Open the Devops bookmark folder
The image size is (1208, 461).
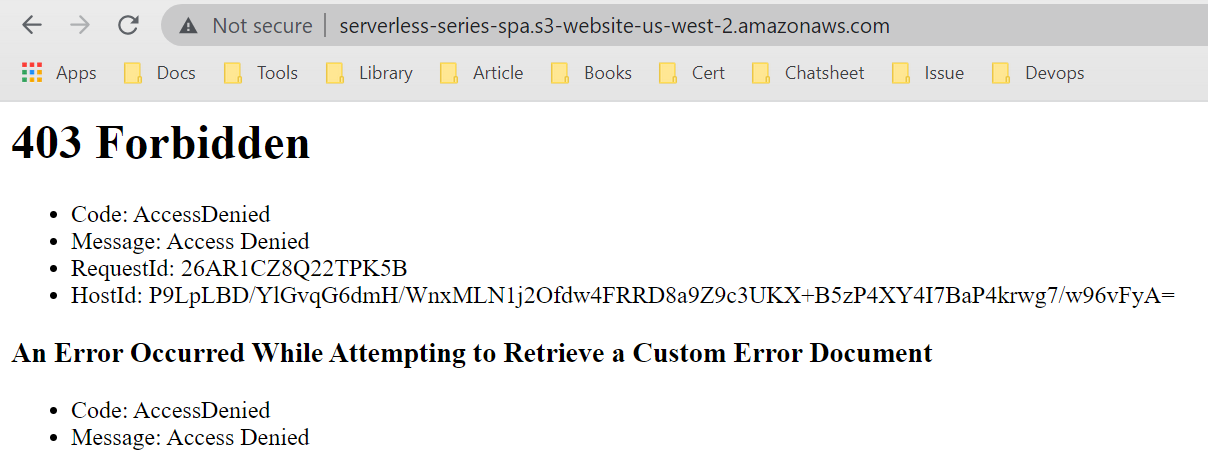1038,73
